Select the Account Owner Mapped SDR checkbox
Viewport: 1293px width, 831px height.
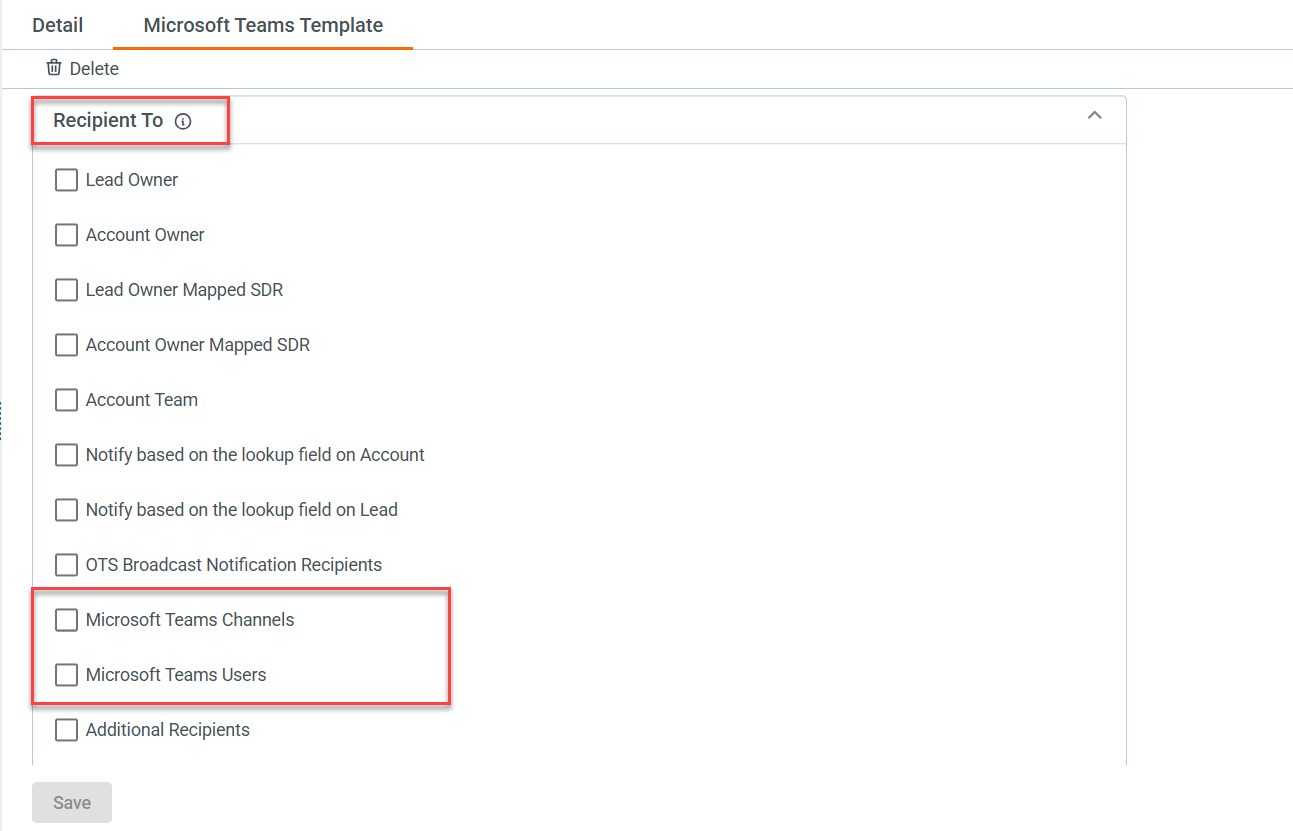[66, 345]
